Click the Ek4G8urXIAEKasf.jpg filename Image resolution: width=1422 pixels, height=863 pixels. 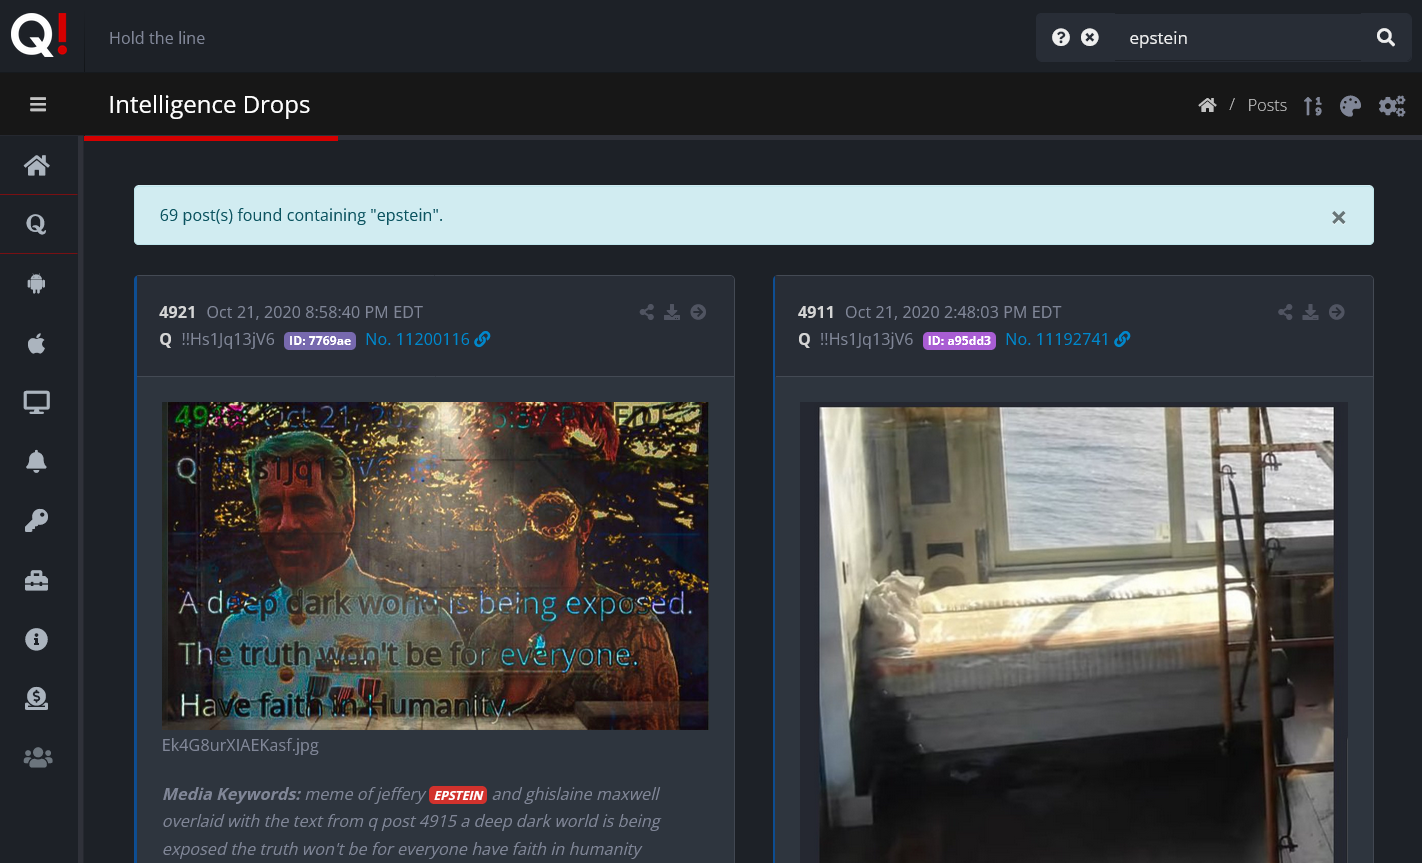pos(240,745)
